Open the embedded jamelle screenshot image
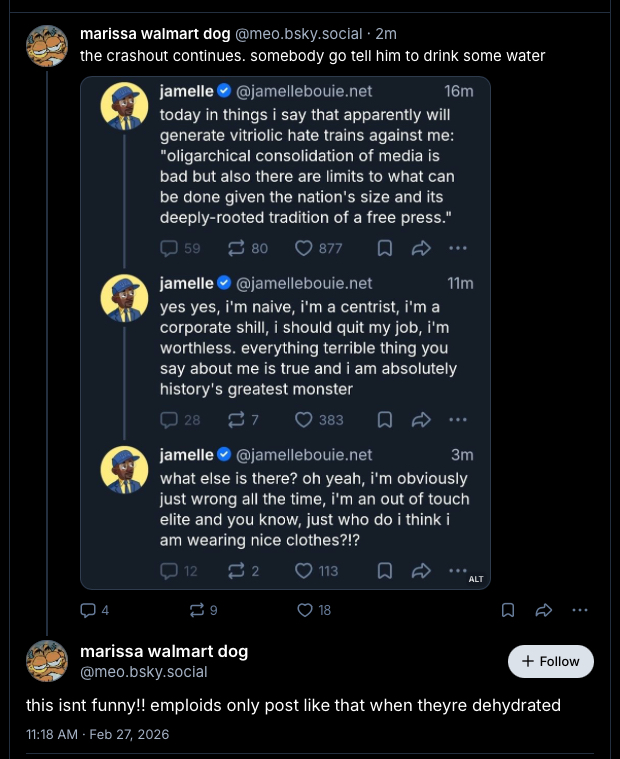Viewport: 620px width, 759px height. pyautogui.click(x=285, y=332)
